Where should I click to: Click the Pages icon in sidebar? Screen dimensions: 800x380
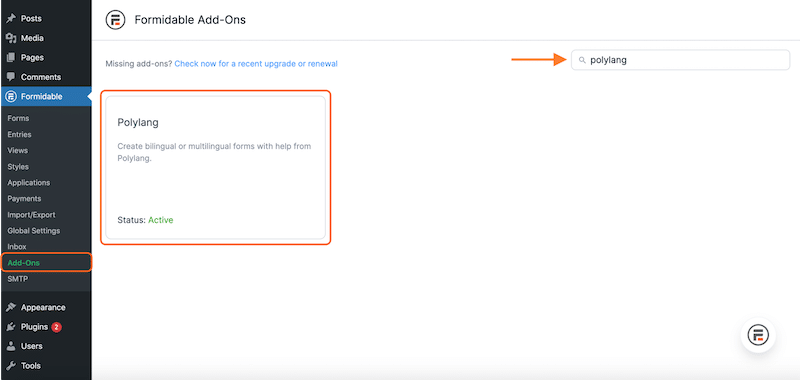[x=11, y=58]
